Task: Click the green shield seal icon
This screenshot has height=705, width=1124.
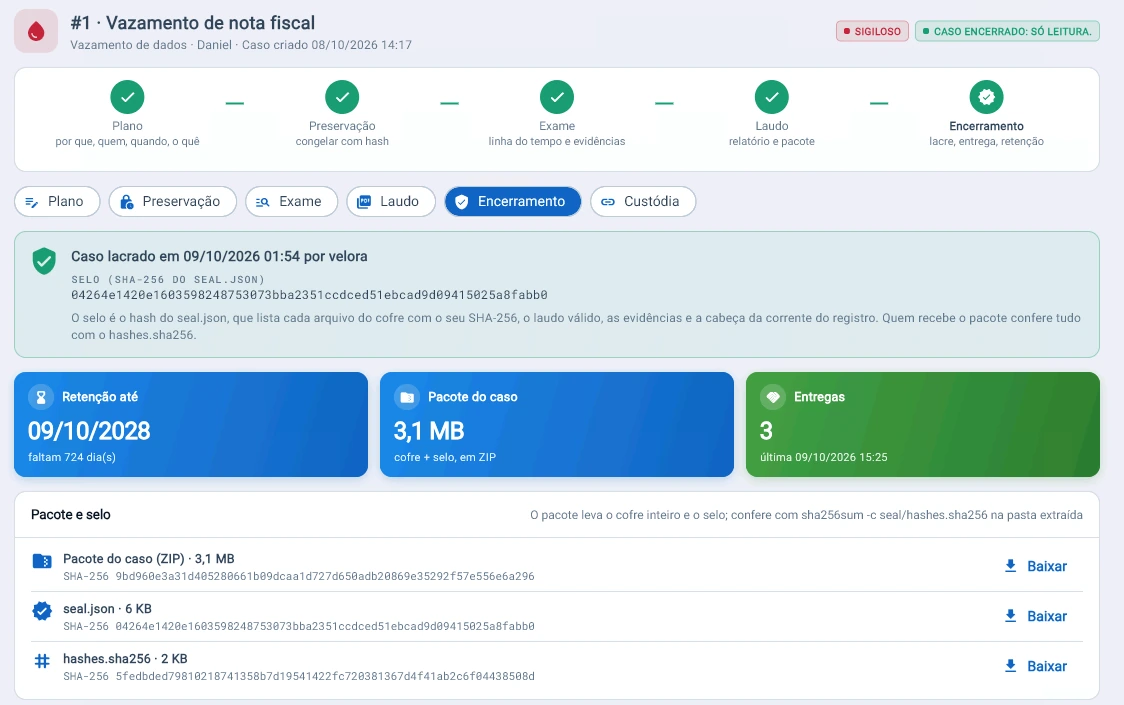Action: [44, 261]
